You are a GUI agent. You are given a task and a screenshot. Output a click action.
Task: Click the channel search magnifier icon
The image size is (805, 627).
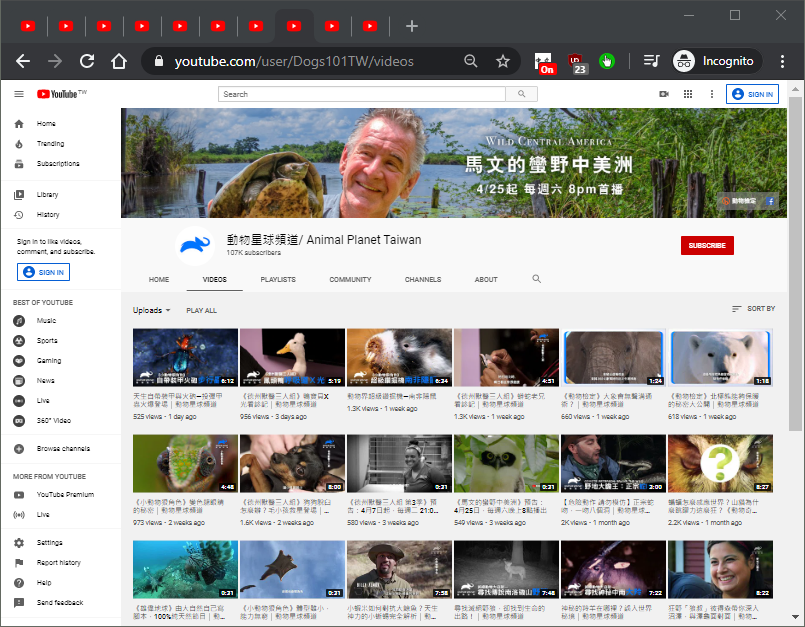(x=536, y=279)
